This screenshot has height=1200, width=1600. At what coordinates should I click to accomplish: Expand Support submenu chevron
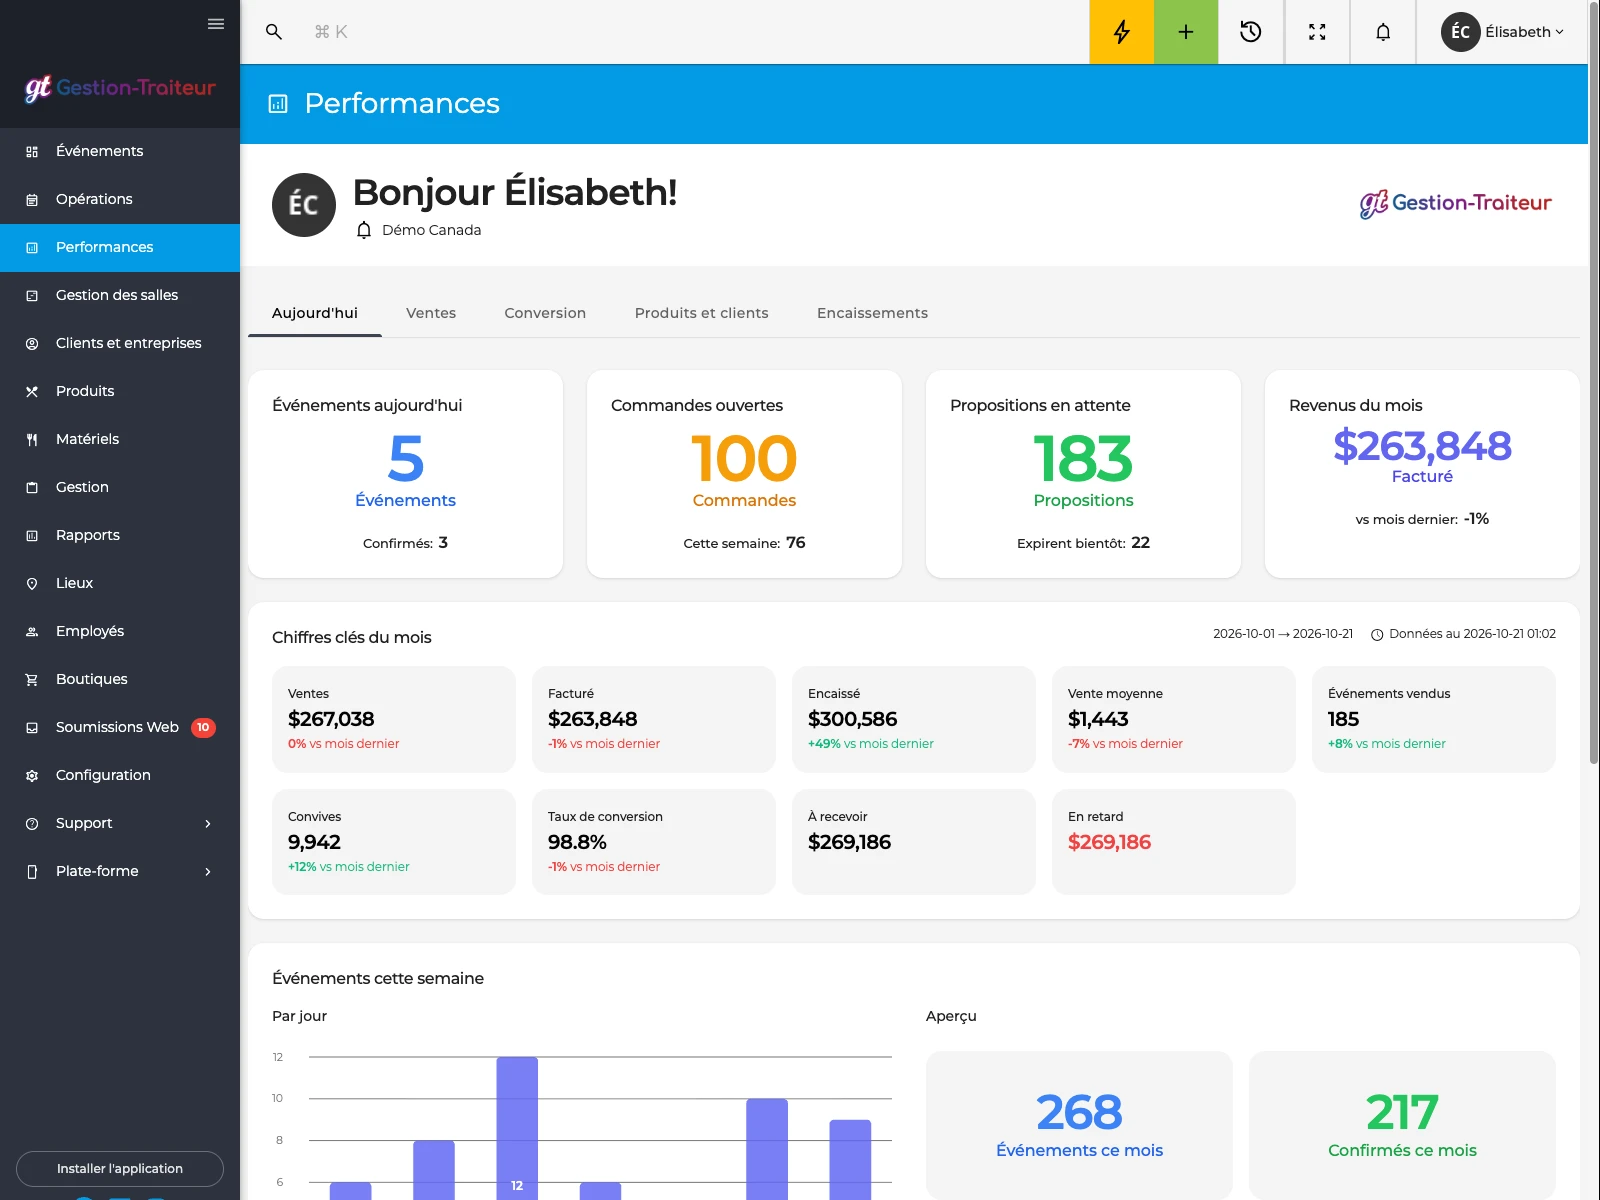click(x=208, y=824)
